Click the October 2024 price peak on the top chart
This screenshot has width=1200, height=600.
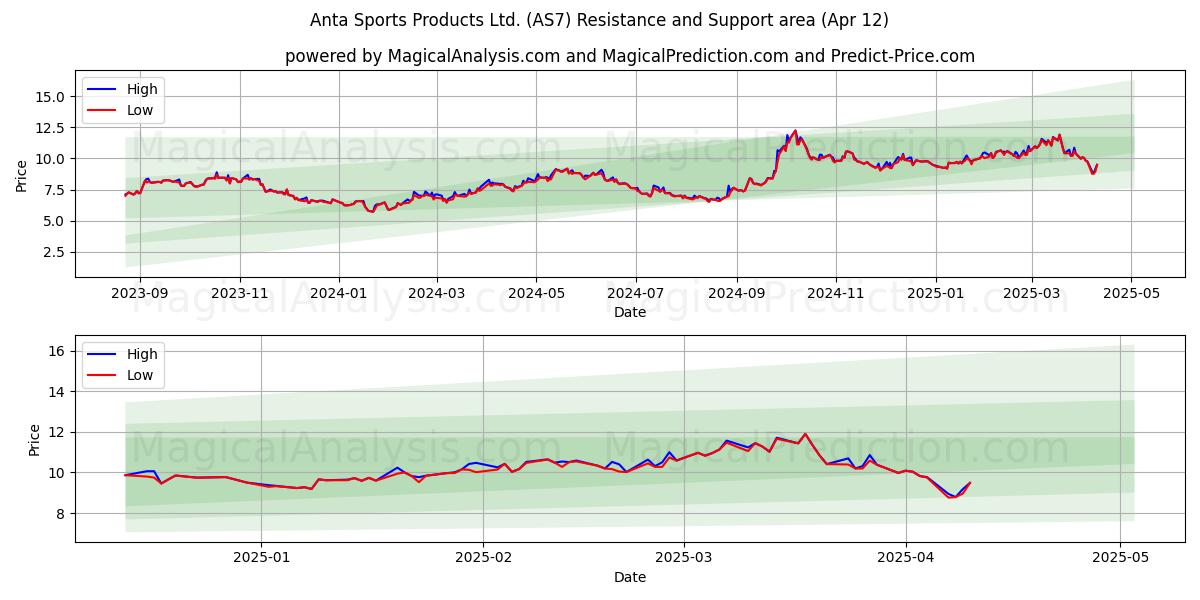pyautogui.click(x=795, y=131)
